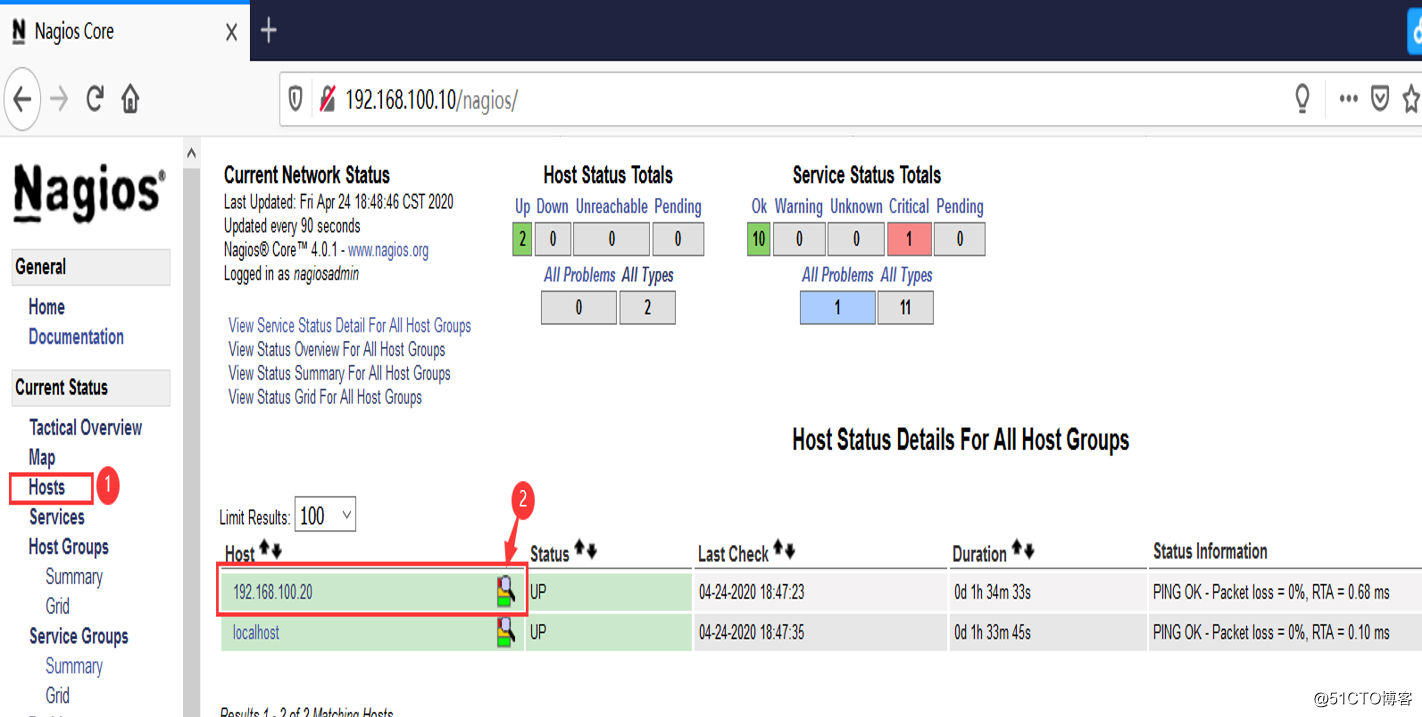1422x717 pixels.
Task: Open View Status Overview For All Host Groups
Action: (337, 349)
